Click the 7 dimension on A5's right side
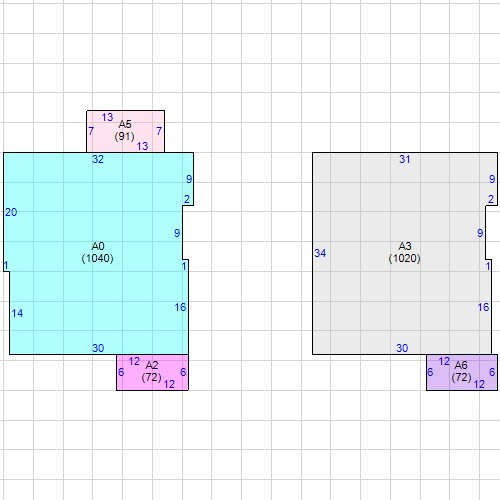The height and width of the screenshot is (500, 500). point(159,131)
